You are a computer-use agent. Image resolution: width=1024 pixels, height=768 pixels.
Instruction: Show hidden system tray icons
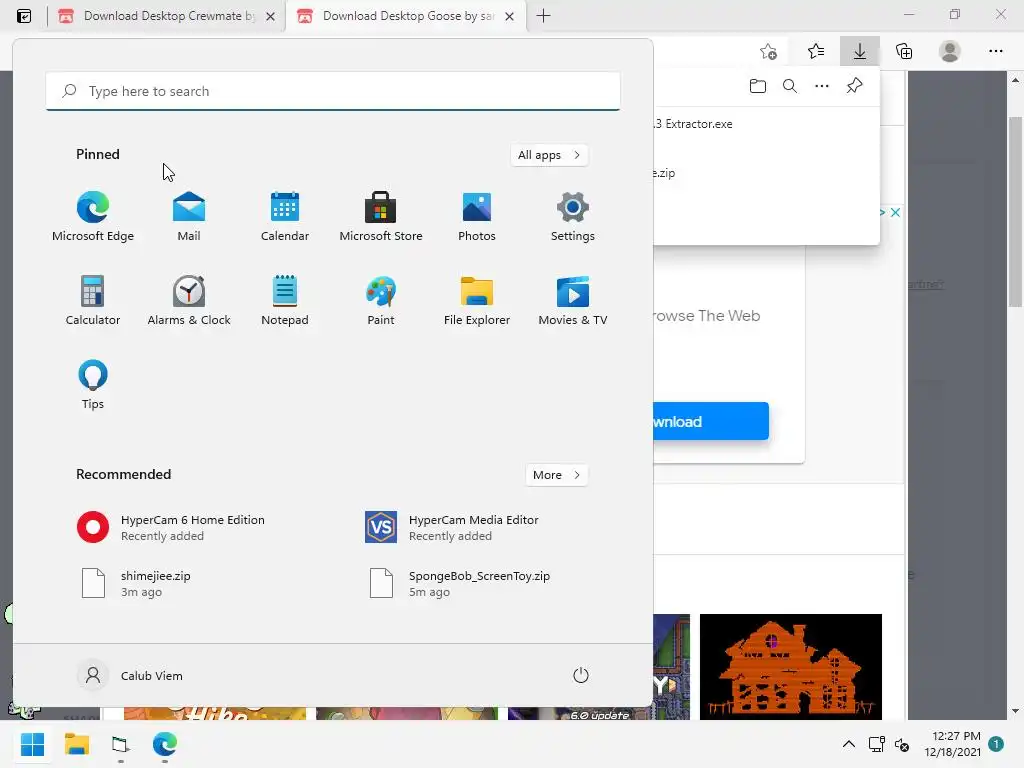tap(848, 744)
